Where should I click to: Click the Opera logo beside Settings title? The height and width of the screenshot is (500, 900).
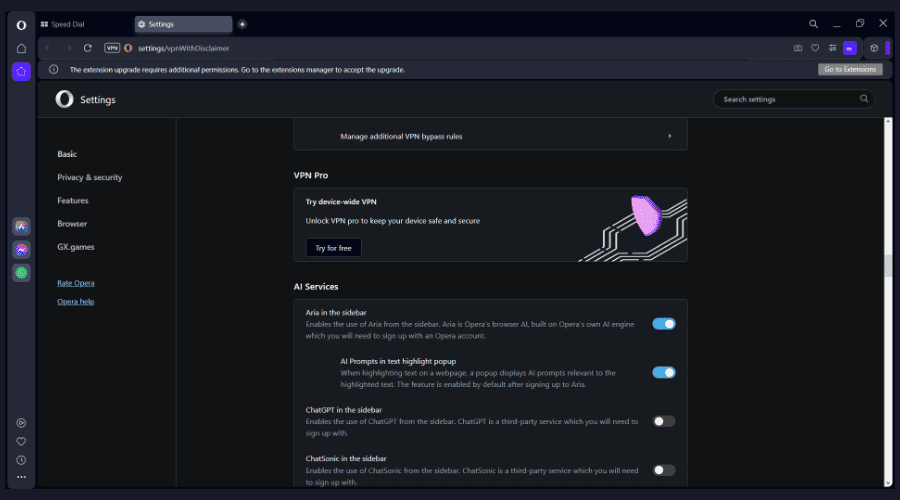point(64,99)
